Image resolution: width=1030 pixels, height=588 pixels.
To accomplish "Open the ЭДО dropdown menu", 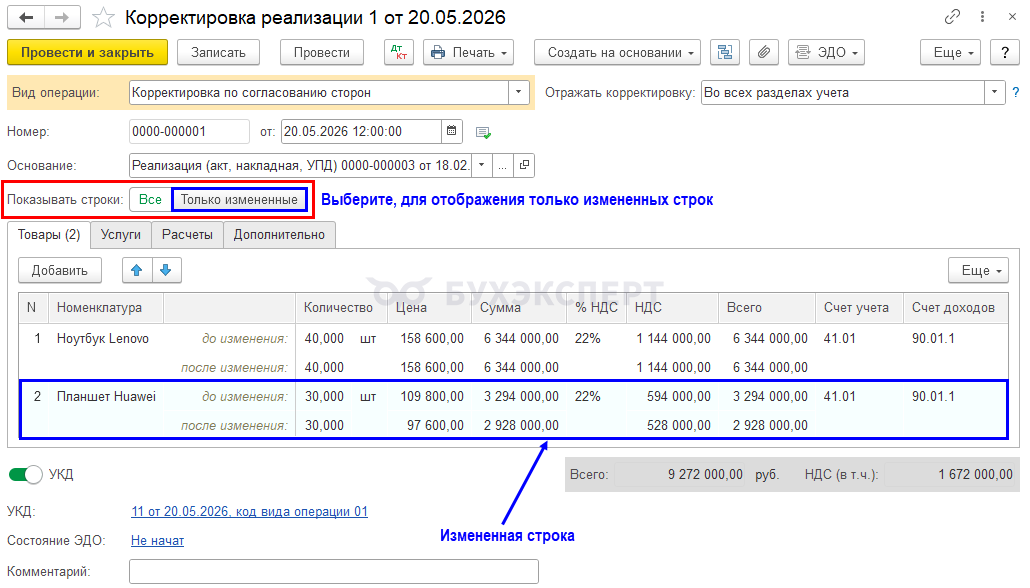I will coord(826,53).
